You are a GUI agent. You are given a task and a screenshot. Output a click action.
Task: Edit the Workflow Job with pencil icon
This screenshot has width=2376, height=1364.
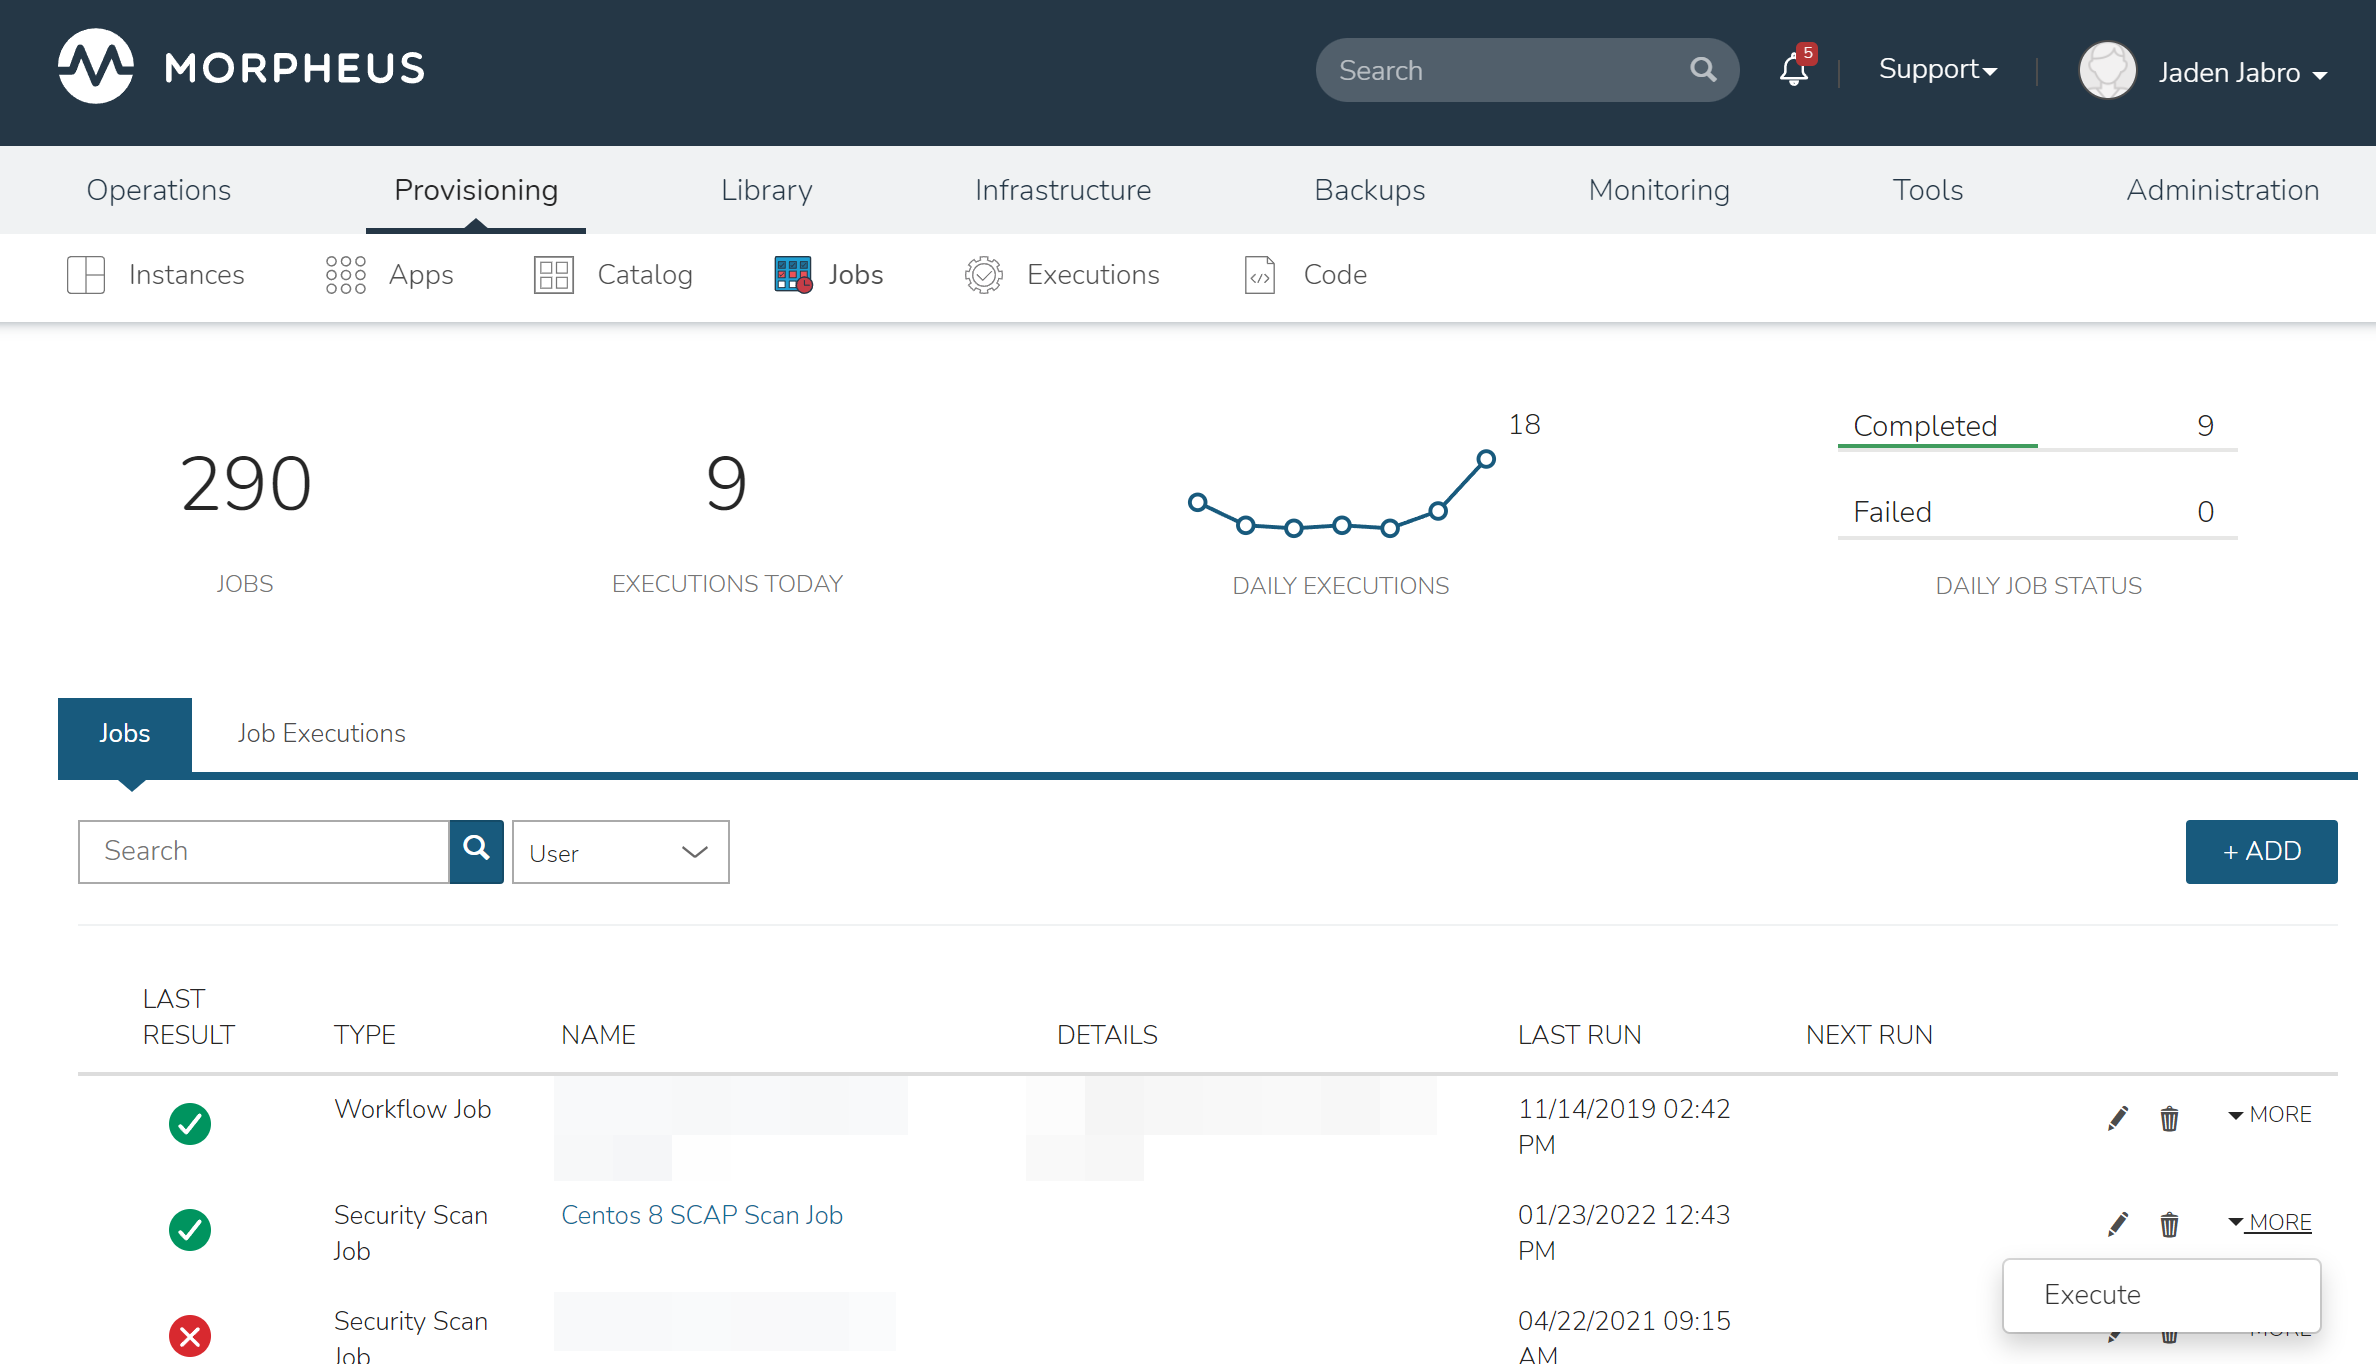[2117, 1118]
